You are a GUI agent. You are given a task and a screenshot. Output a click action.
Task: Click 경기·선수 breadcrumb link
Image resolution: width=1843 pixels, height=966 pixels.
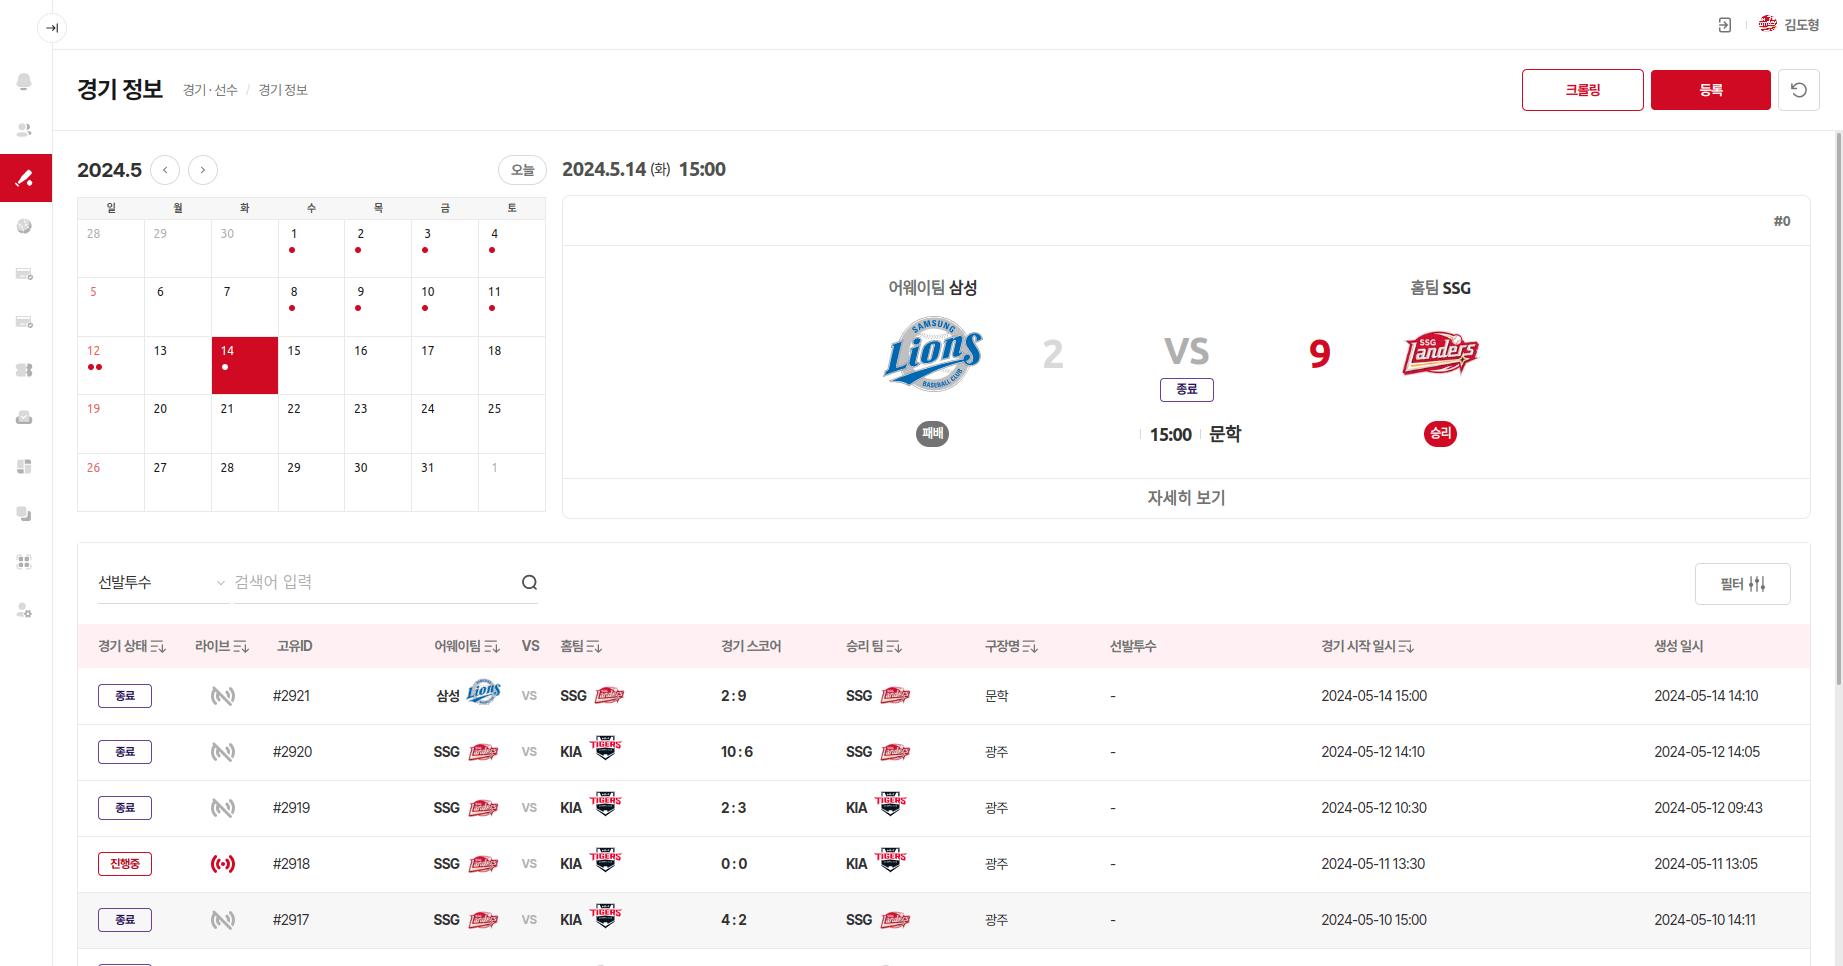pos(210,90)
